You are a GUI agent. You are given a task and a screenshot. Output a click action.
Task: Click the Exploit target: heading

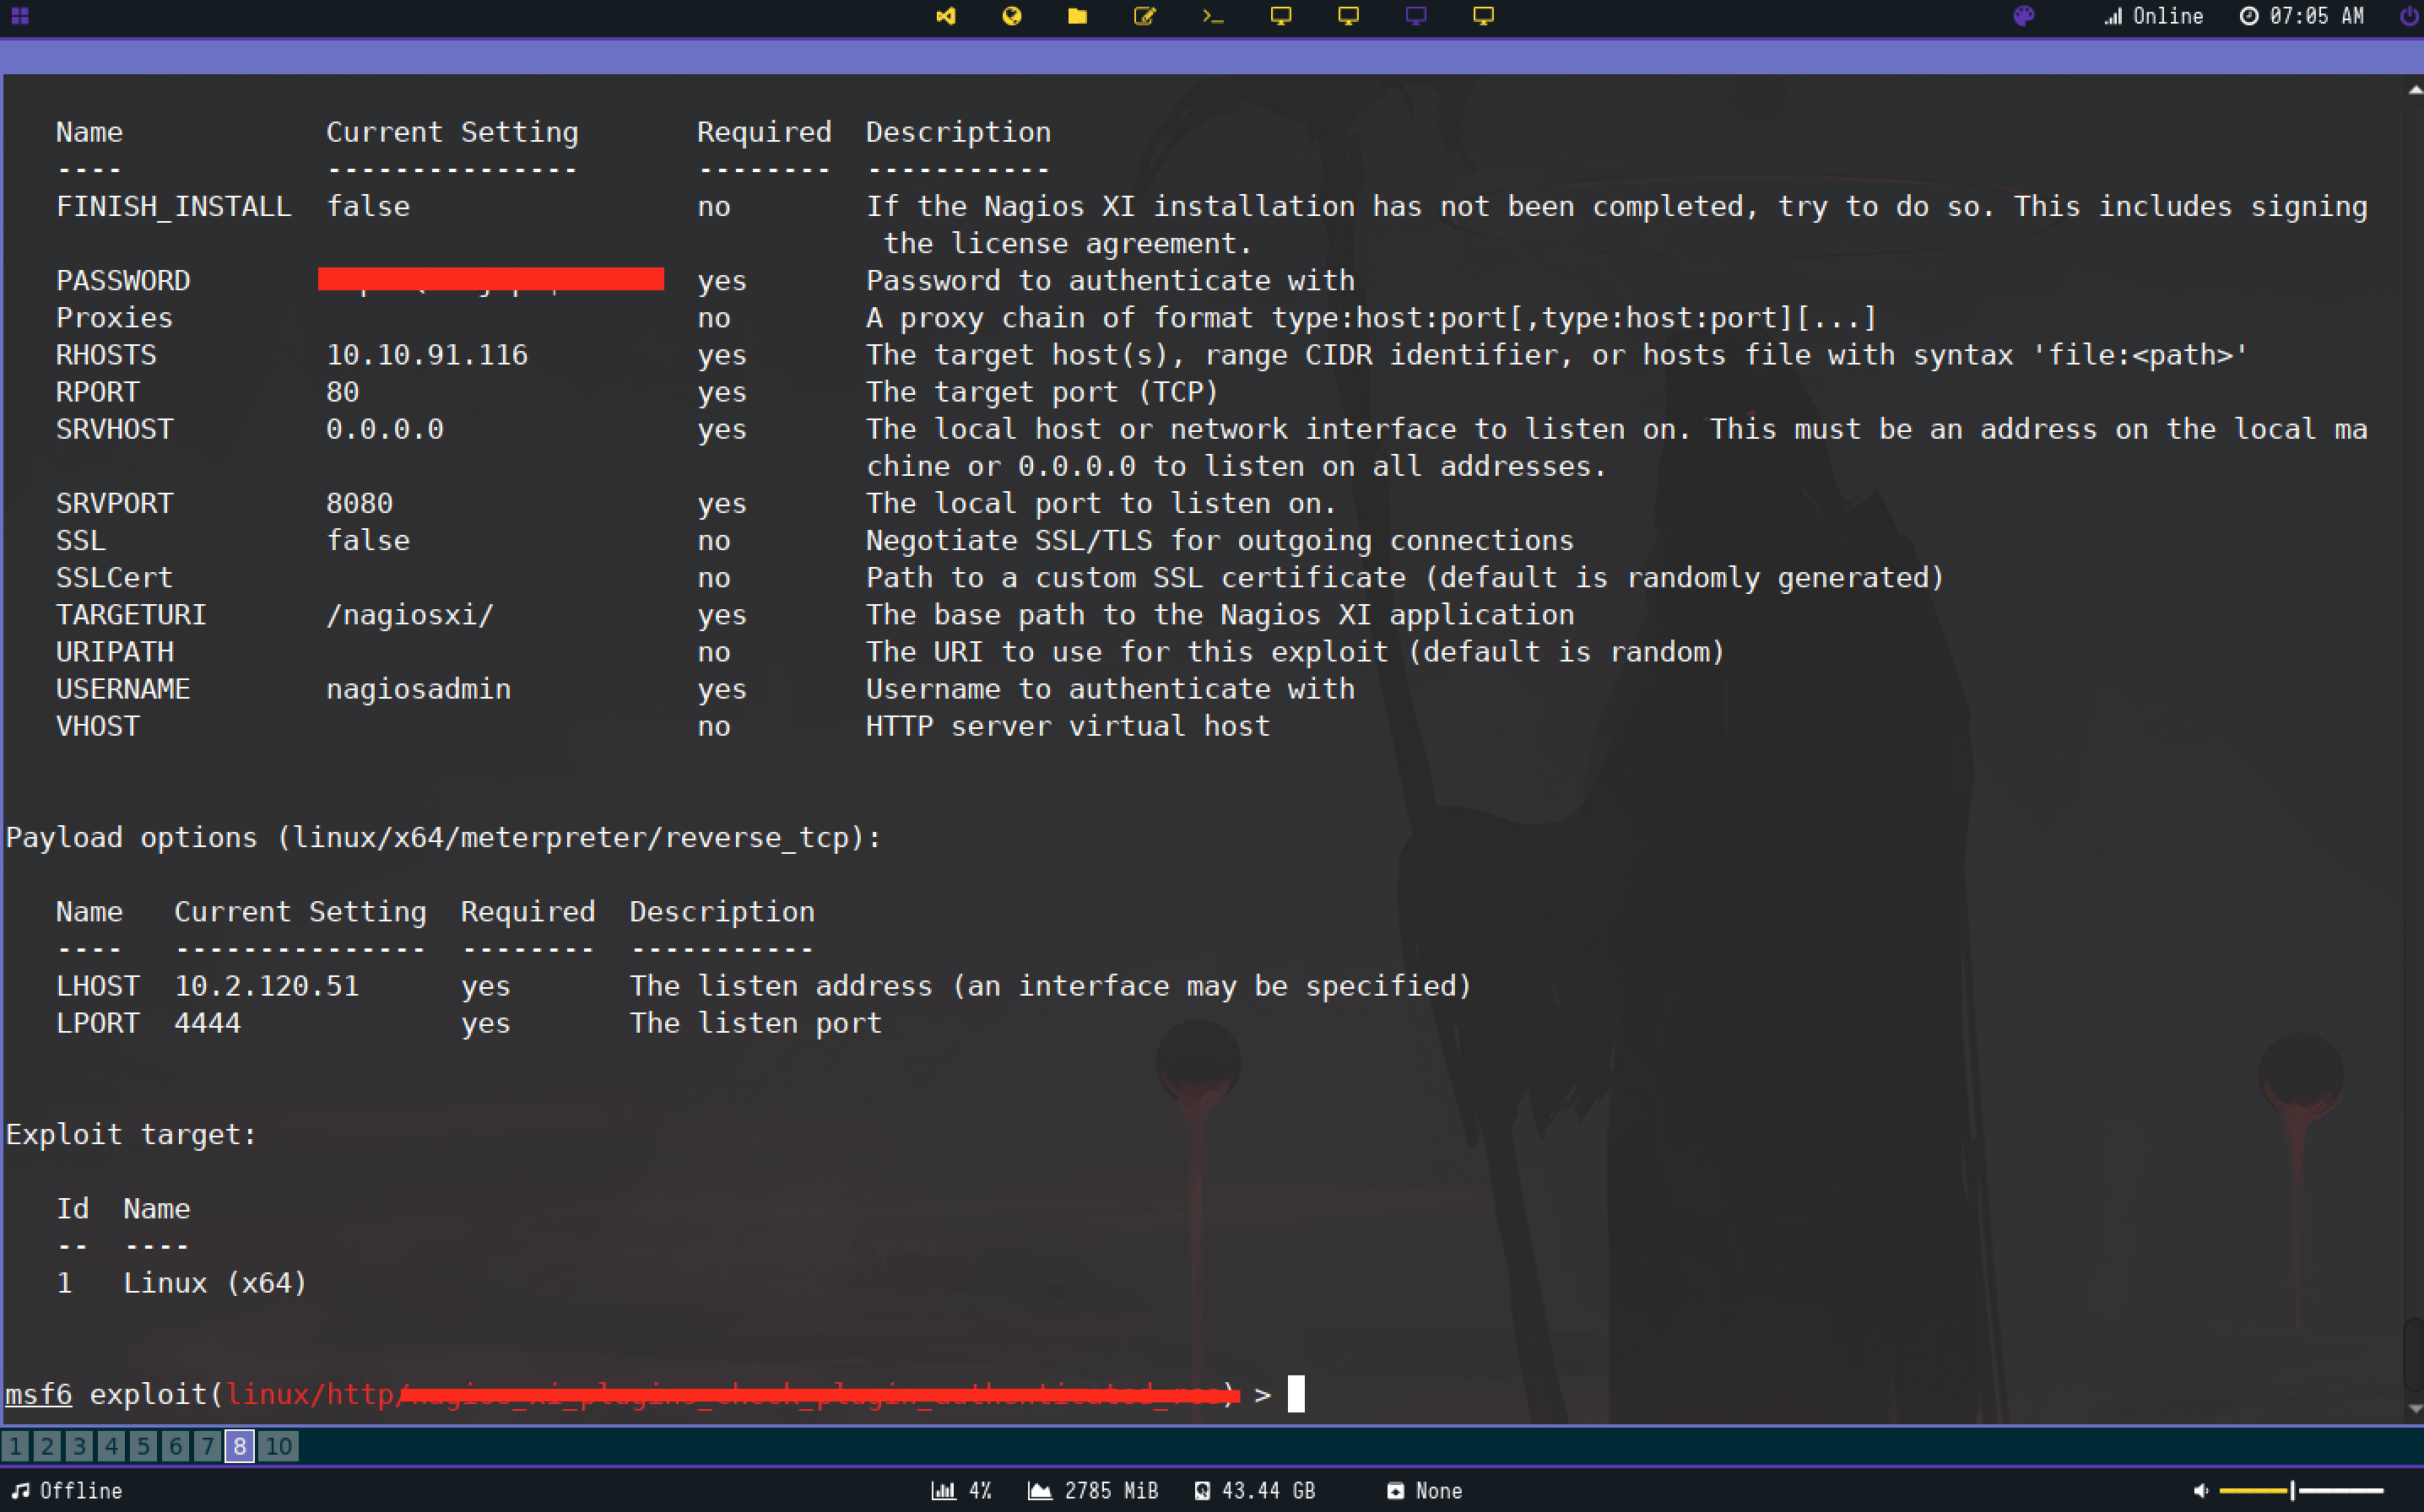pos(131,1135)
